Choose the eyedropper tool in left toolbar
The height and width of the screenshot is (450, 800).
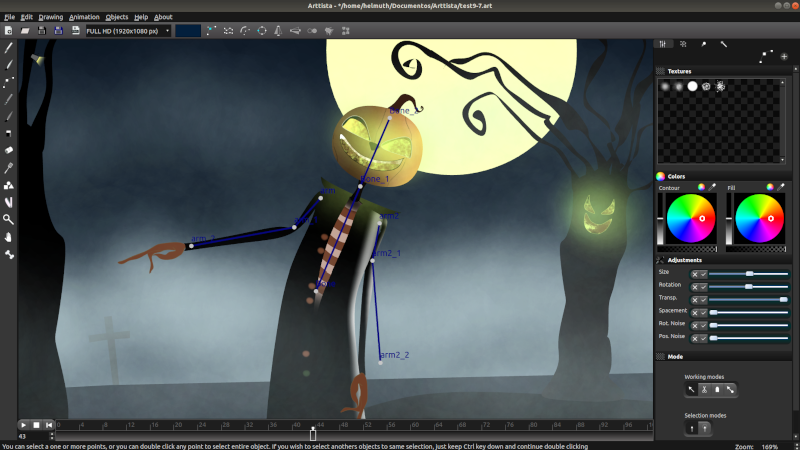point(9,167)
